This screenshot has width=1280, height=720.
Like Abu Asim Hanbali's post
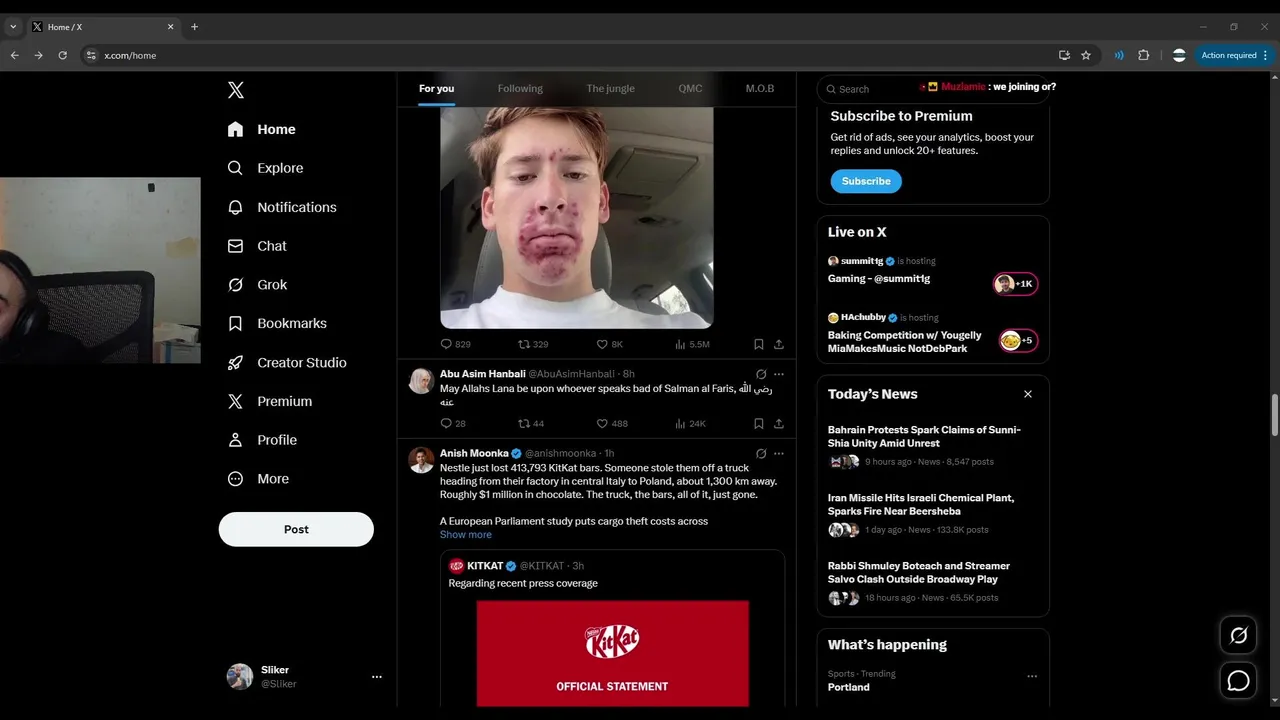(612, 424)
